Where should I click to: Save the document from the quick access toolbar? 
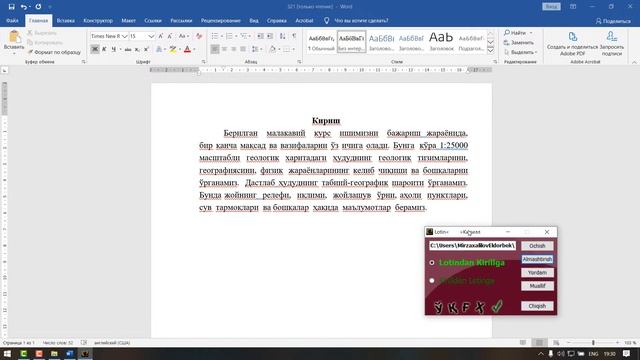pyautogui.click(x=11, y=7)
